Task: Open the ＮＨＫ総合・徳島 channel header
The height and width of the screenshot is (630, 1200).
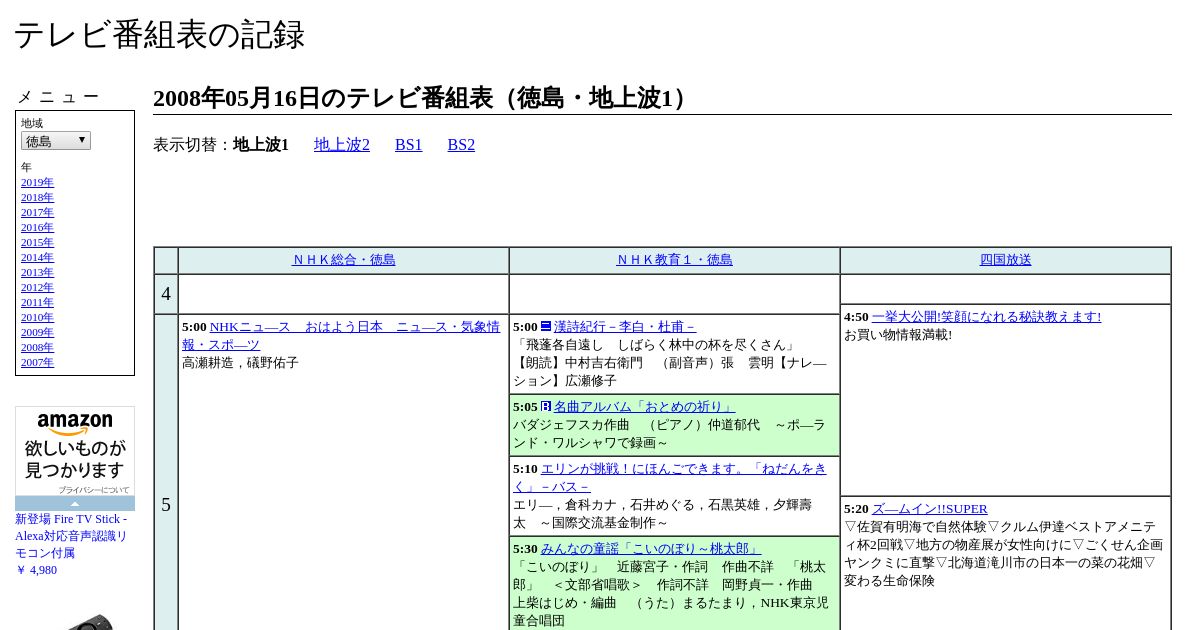Action: 344,260
